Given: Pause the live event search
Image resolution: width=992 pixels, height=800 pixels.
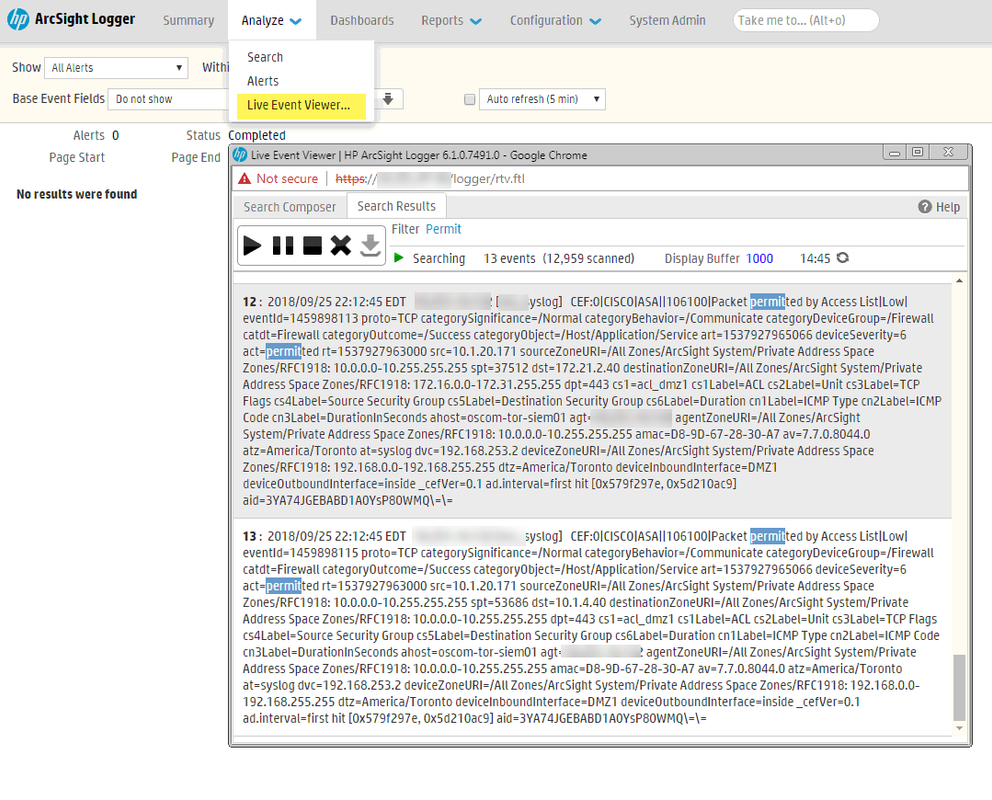Looking at the screenshot, I should click(282, 245).
